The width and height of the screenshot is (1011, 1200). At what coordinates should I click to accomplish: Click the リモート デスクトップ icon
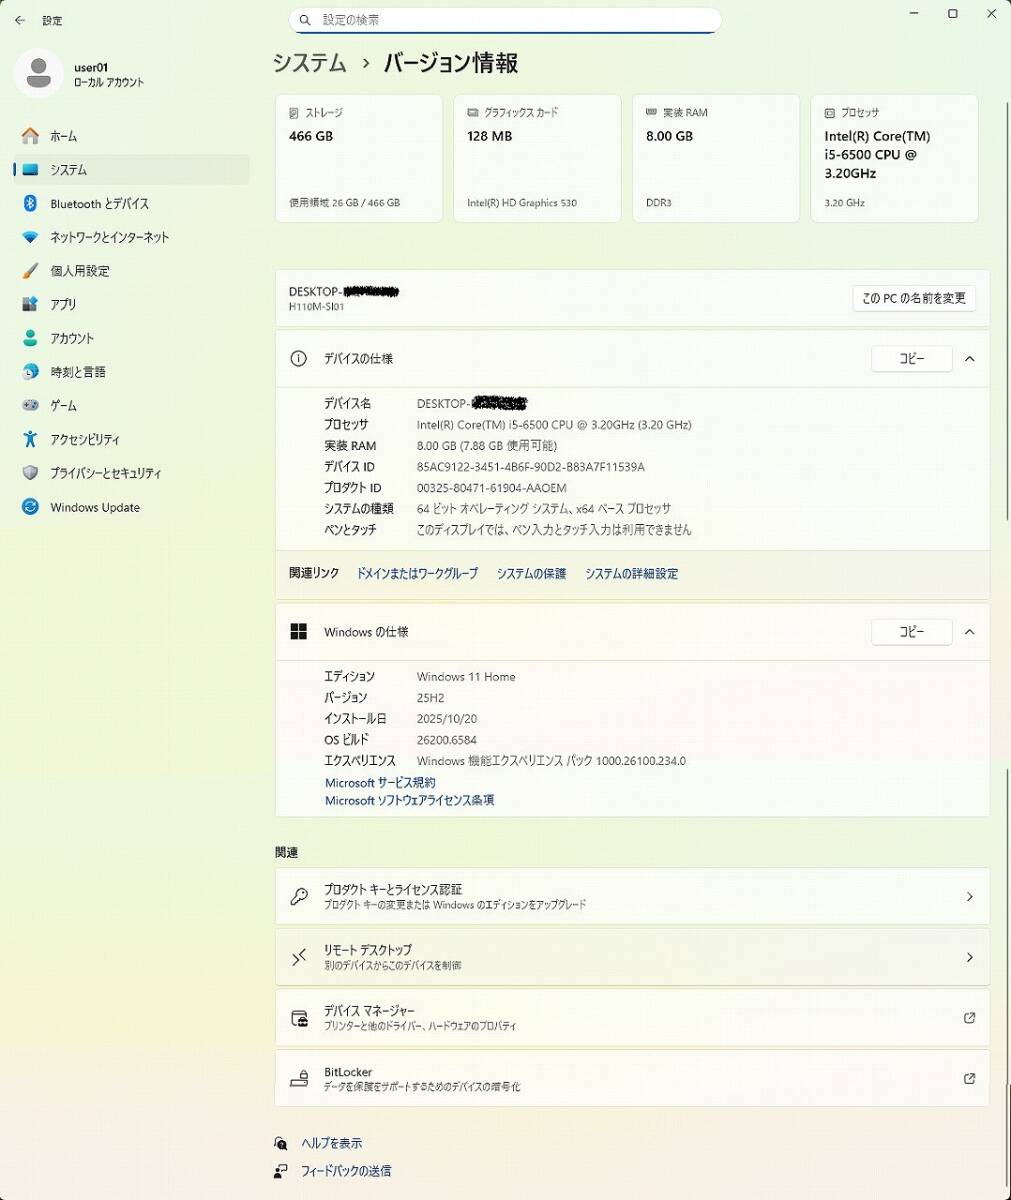click(299, 958)
